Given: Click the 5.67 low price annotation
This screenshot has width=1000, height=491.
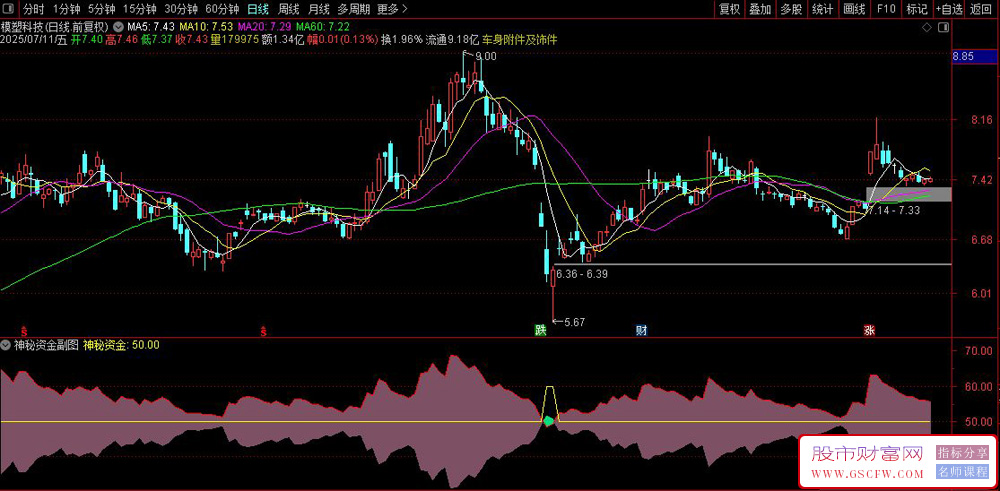Looking at the screenshot, I should click(574, 323).
